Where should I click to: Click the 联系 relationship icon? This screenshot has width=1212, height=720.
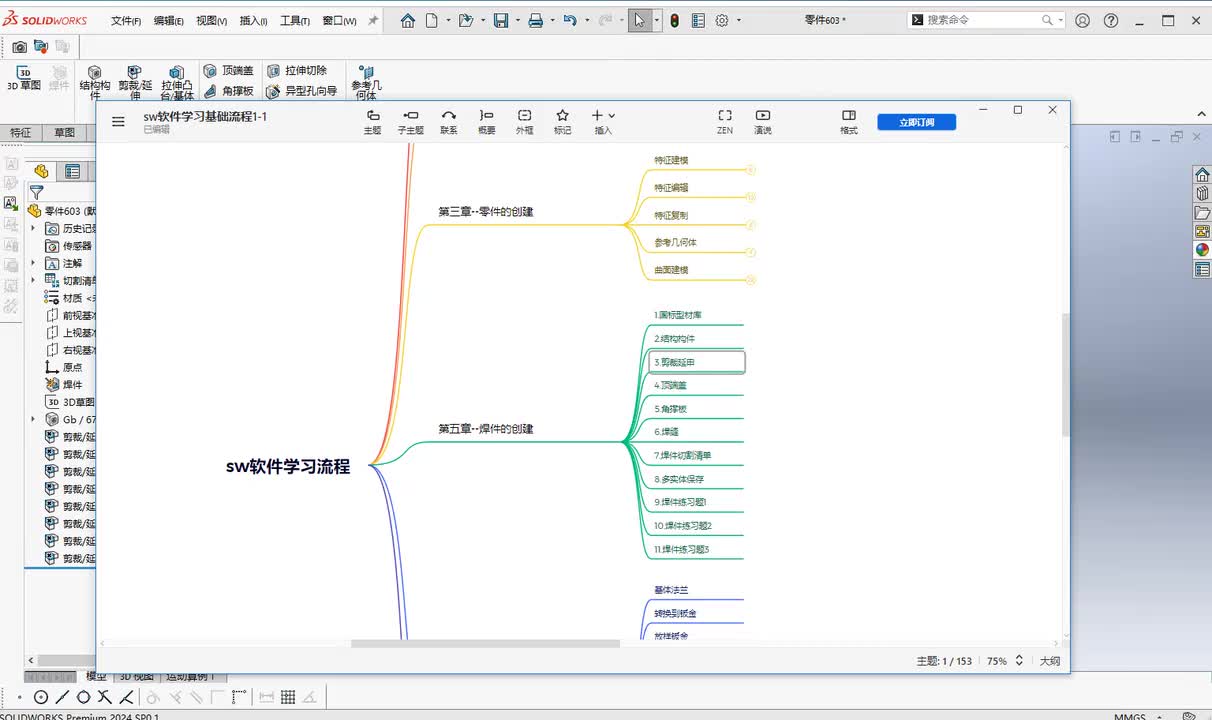tap(449, 122)
